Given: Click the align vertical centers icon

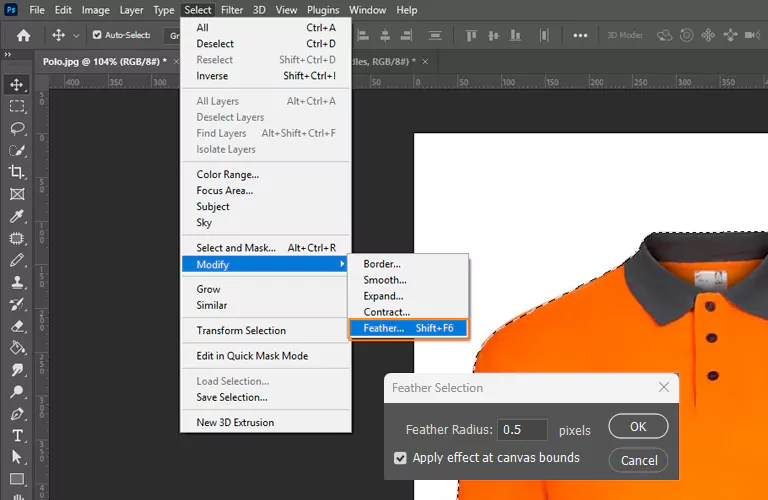Looking at the screenshot, I should click(x=493, y=35).
